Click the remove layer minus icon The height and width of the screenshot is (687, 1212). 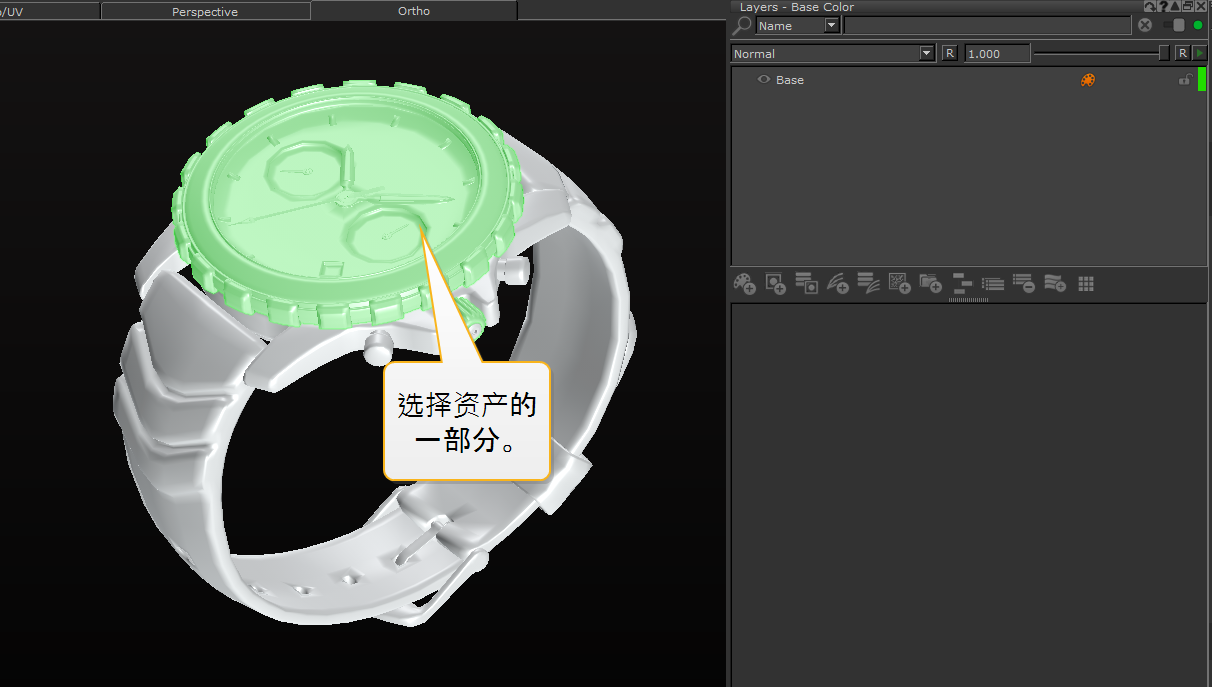tap(1023, 284)
